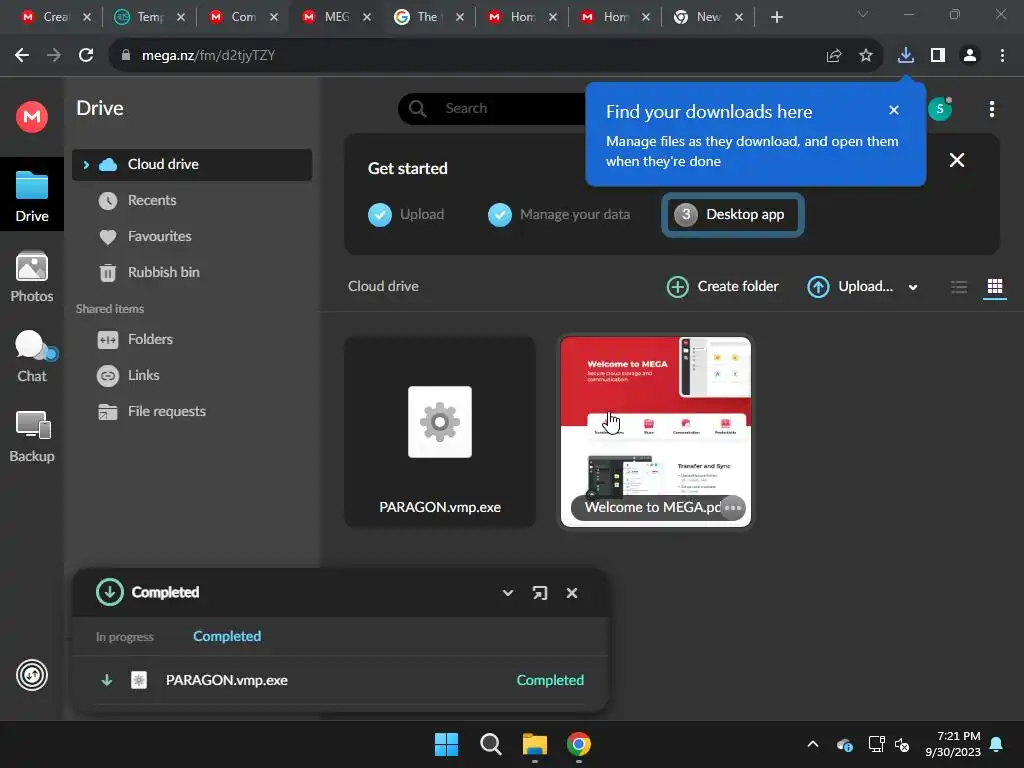Collapse the Completed transfers panel
Image resolution: width=1024 pixels, height=768 pixels.
[x=507, y=593]
